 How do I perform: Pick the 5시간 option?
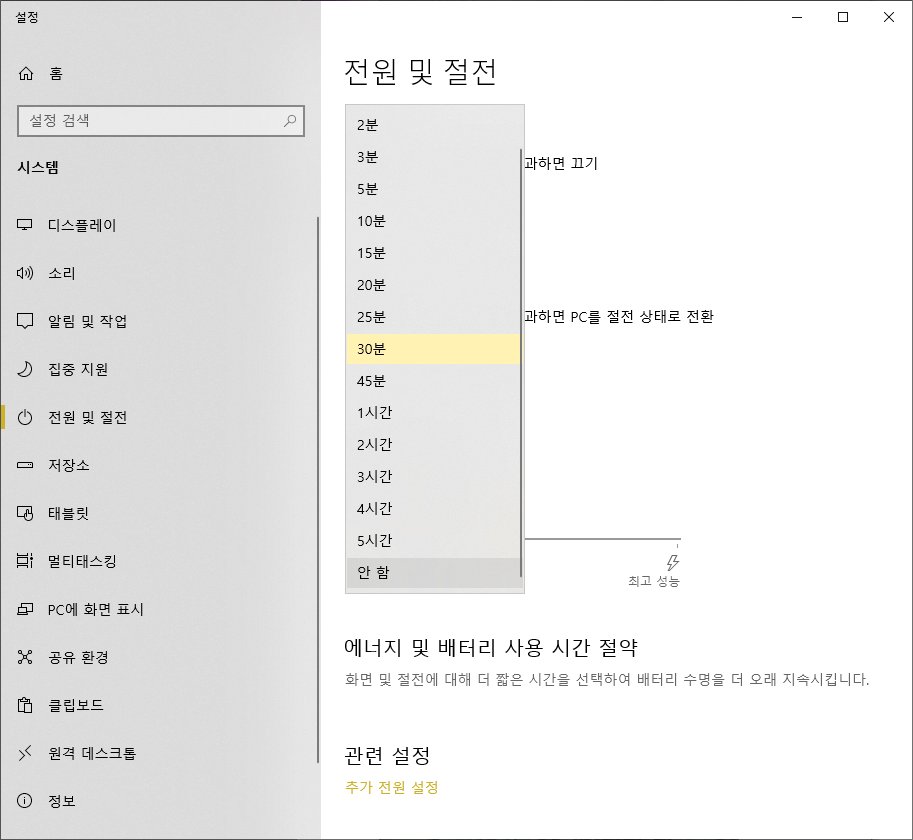pyautogui.click(x=433, y=541)
